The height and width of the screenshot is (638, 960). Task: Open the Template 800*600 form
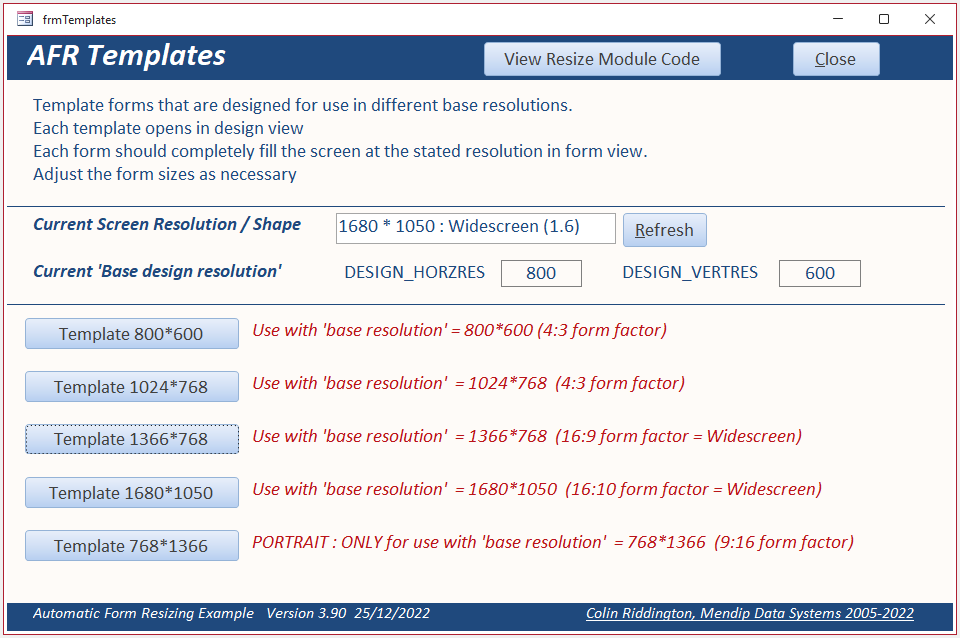click(x=132, y=334)
